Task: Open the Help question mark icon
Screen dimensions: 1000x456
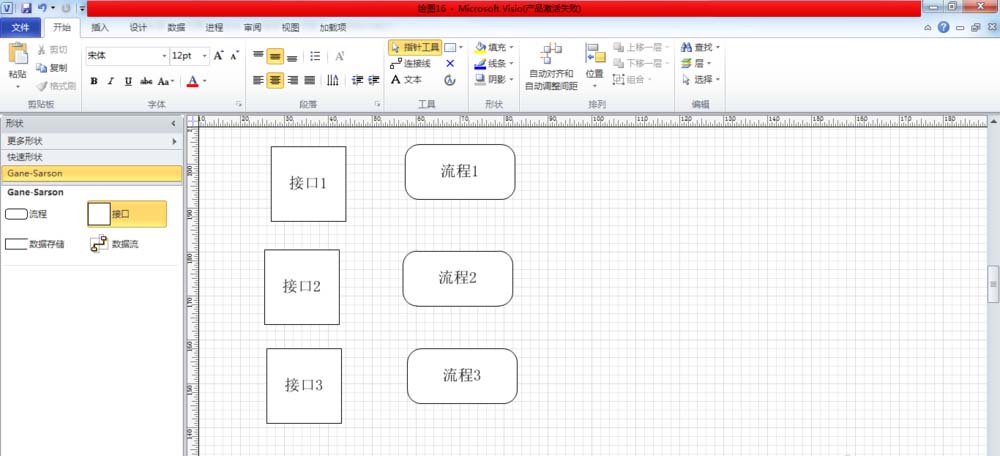Action: (x=943, y=27)
